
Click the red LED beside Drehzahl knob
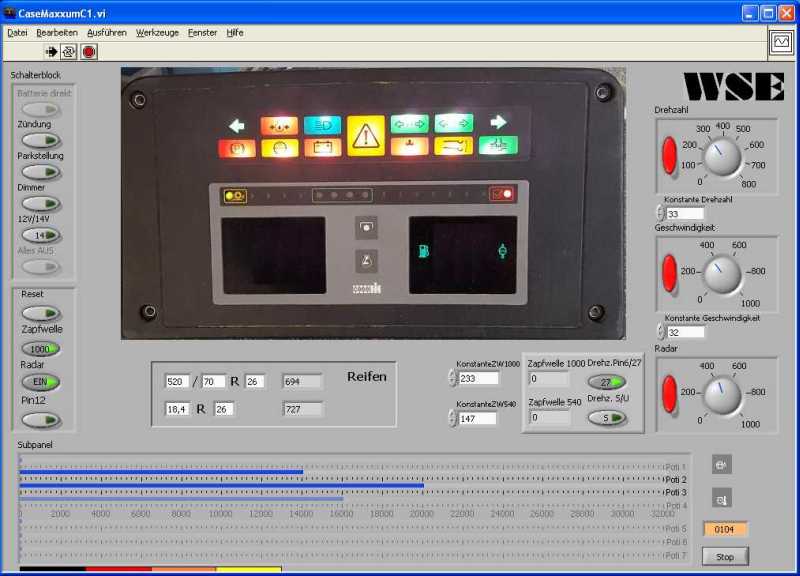click(669, 155)
